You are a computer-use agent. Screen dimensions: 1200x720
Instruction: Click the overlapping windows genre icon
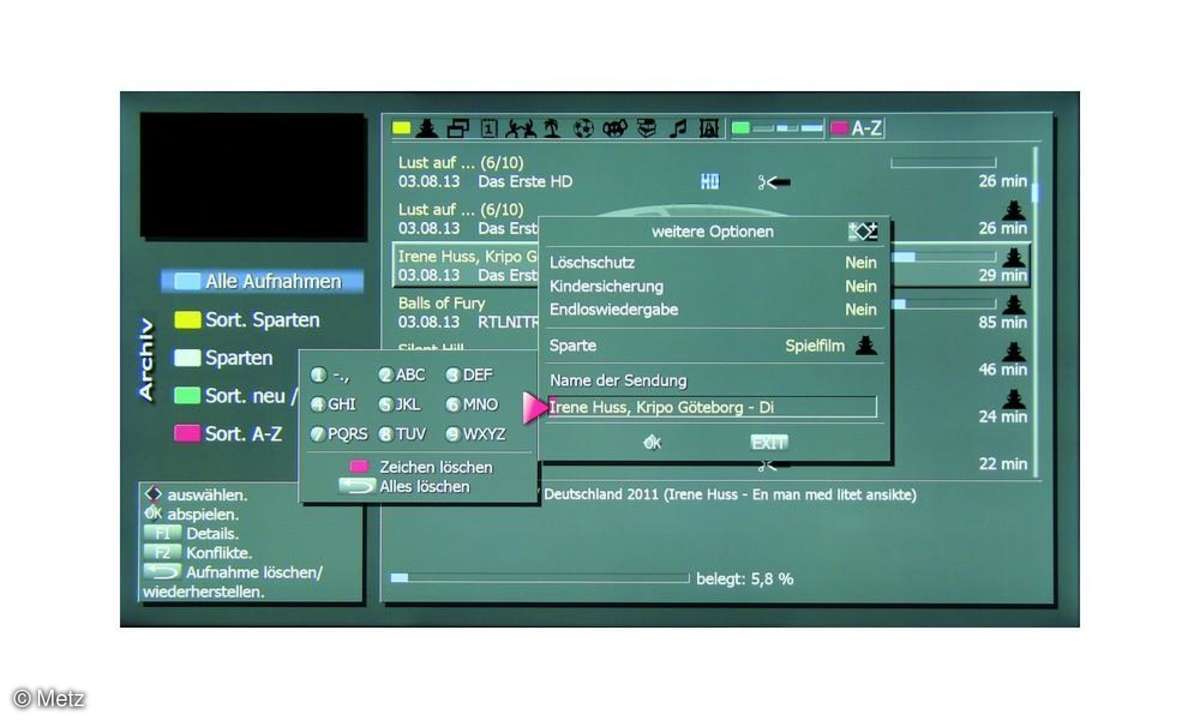point(458,128)
